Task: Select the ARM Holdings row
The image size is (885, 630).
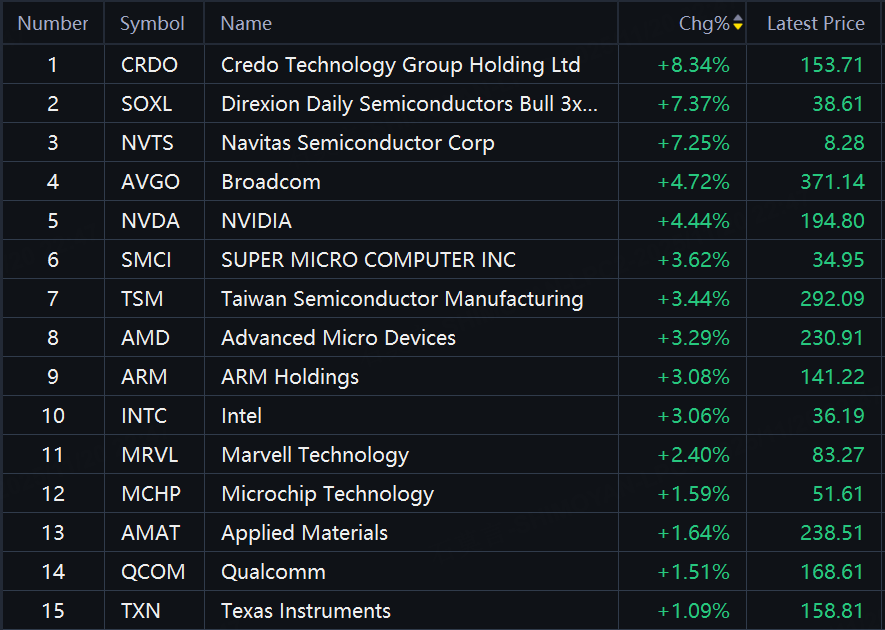Action: coord(290,377)
